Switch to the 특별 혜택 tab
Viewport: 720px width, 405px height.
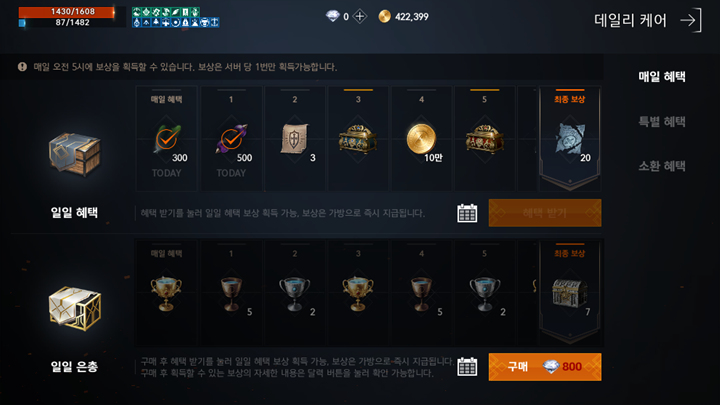pyautogui.click(x=662, y=122)
